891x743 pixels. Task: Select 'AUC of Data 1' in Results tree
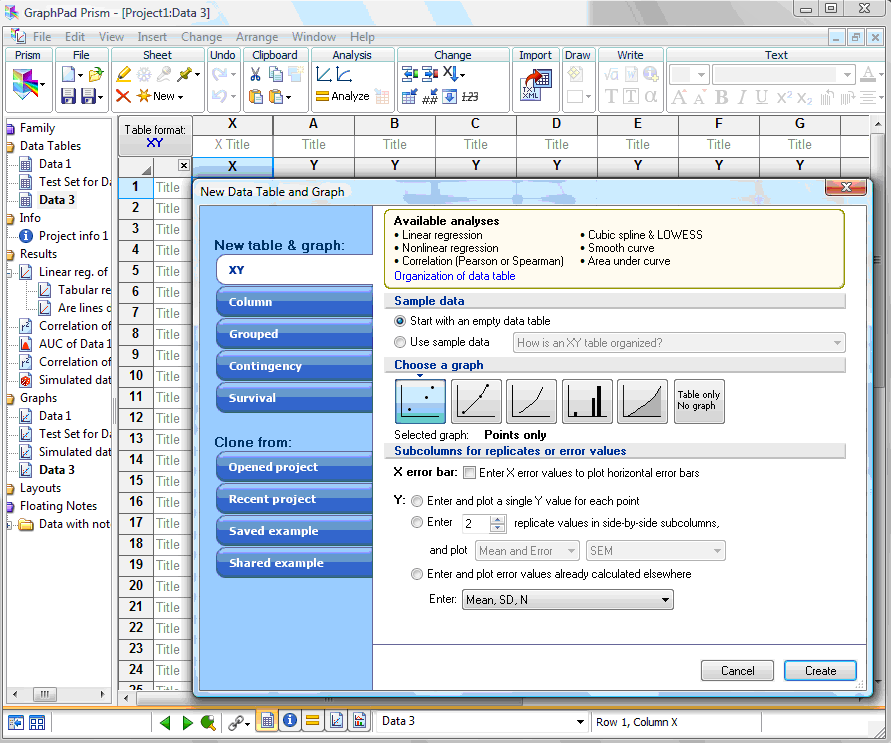pyautogui.click(x=74, y=344)
